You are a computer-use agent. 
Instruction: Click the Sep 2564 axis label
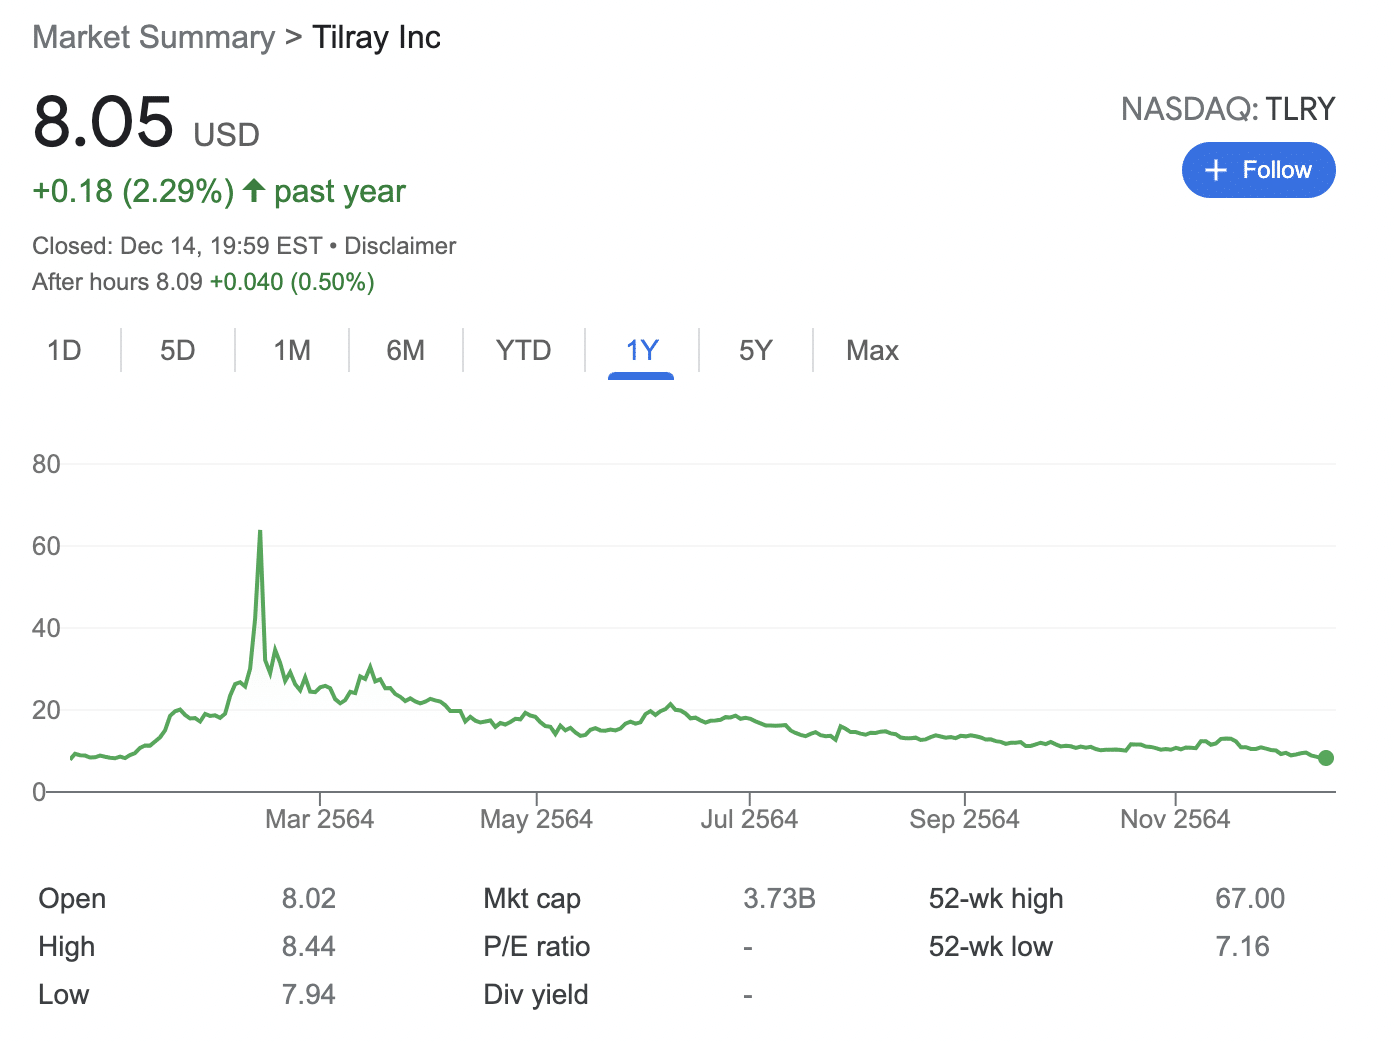pyautogui.click(x=964, y=820)
